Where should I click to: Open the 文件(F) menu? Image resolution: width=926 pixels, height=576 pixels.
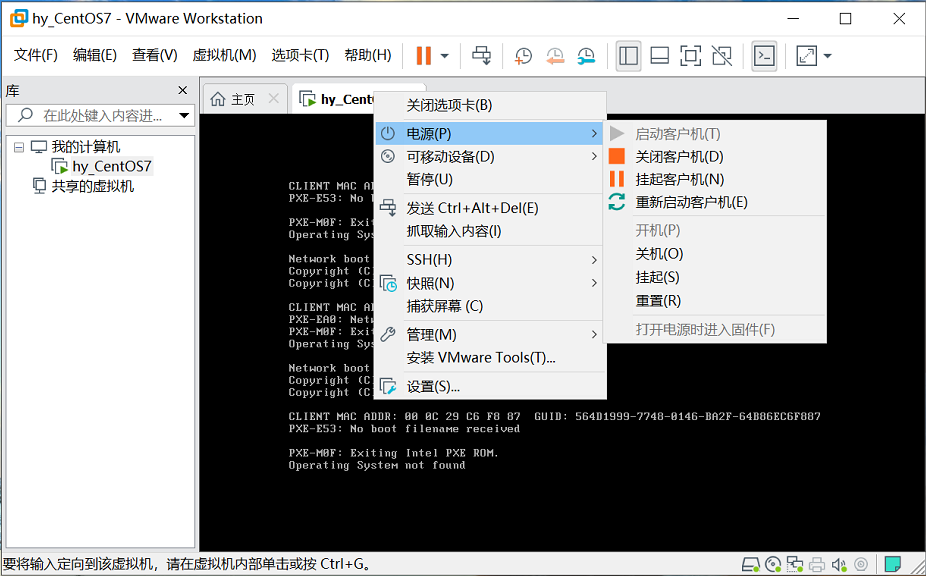[35, 55]
